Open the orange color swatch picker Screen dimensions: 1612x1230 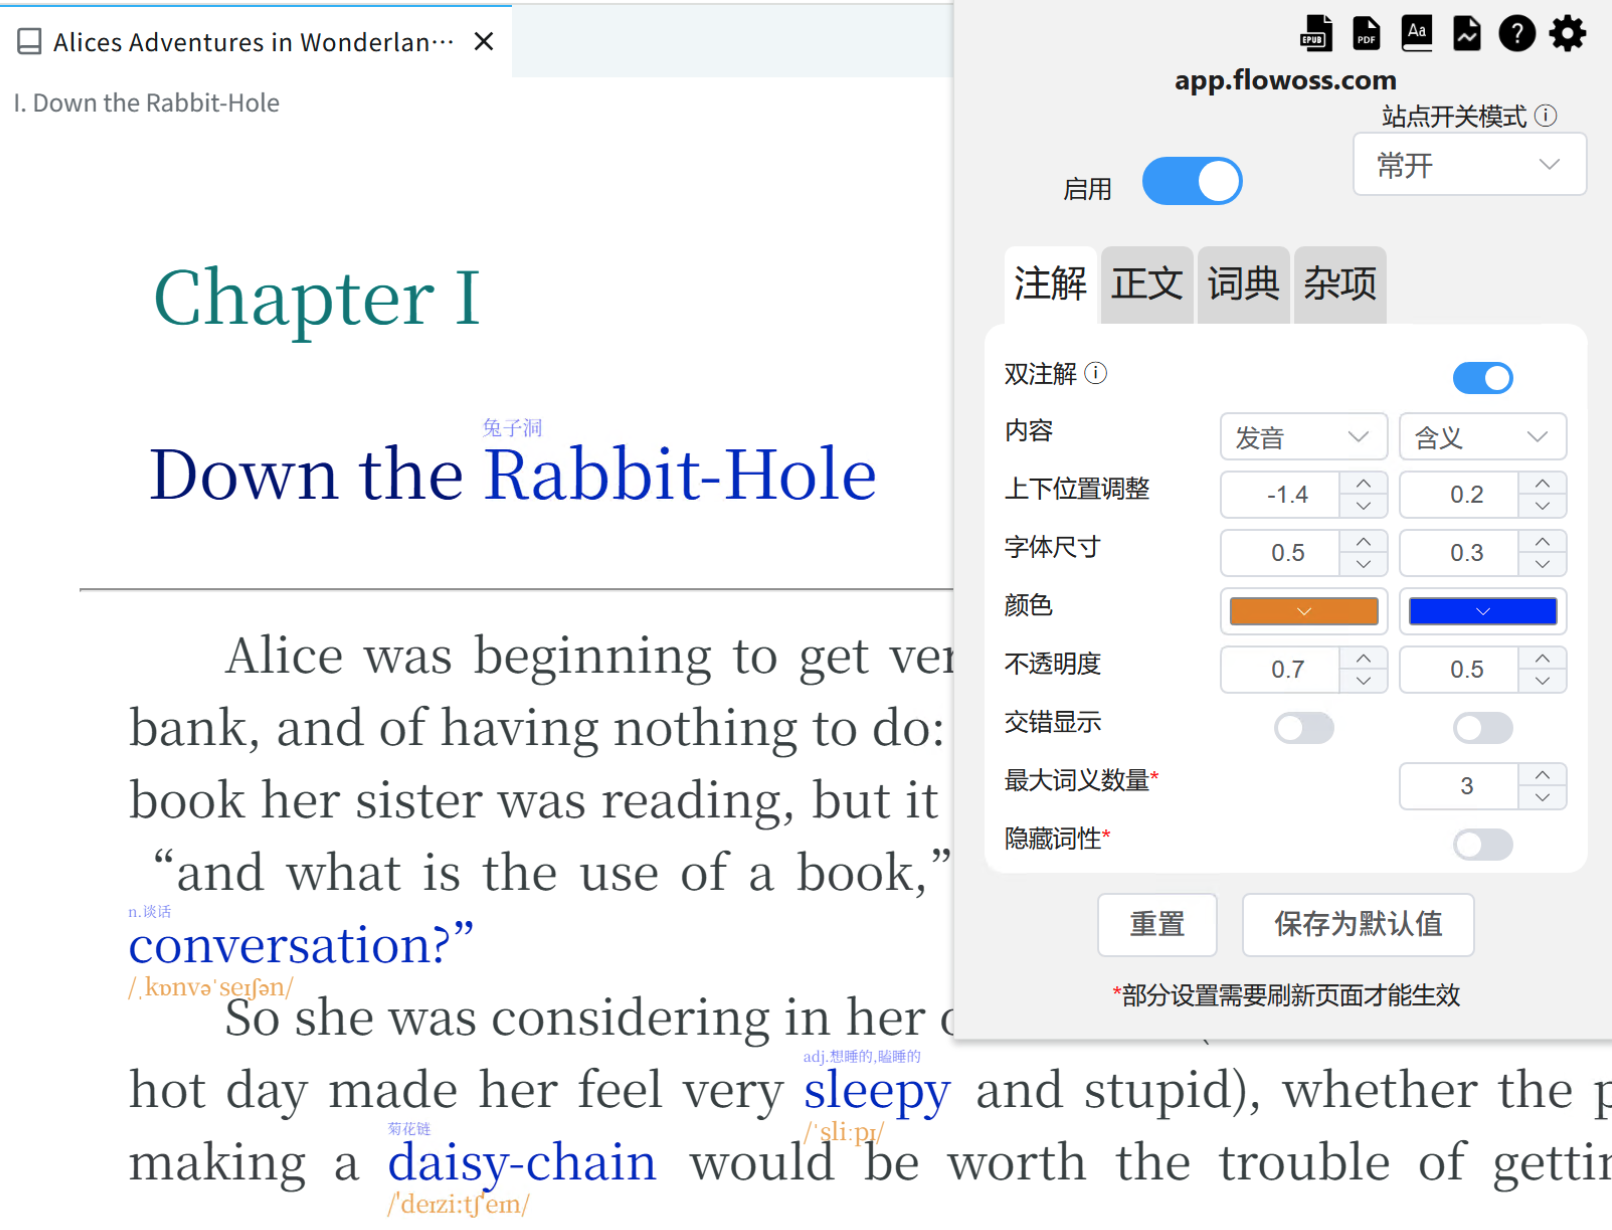(x=1303, y=611)
